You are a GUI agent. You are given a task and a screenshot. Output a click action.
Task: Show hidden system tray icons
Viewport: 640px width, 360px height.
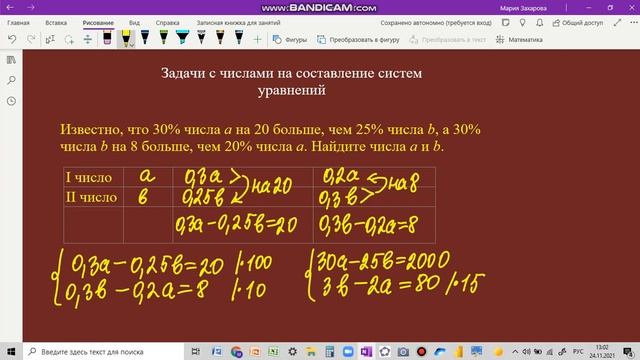515,351
